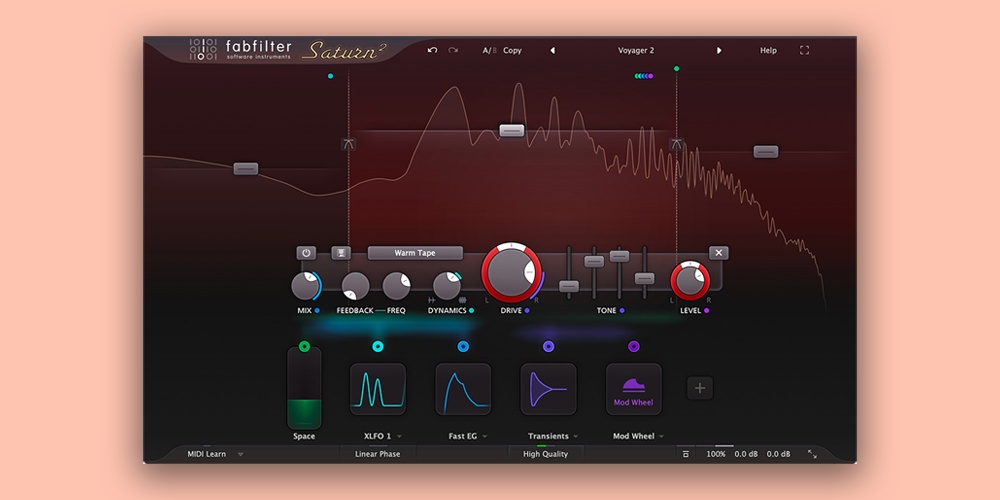Screen dimensions: 1000x500
Task: Click the undo arrow icon
Action: [432, 50]
